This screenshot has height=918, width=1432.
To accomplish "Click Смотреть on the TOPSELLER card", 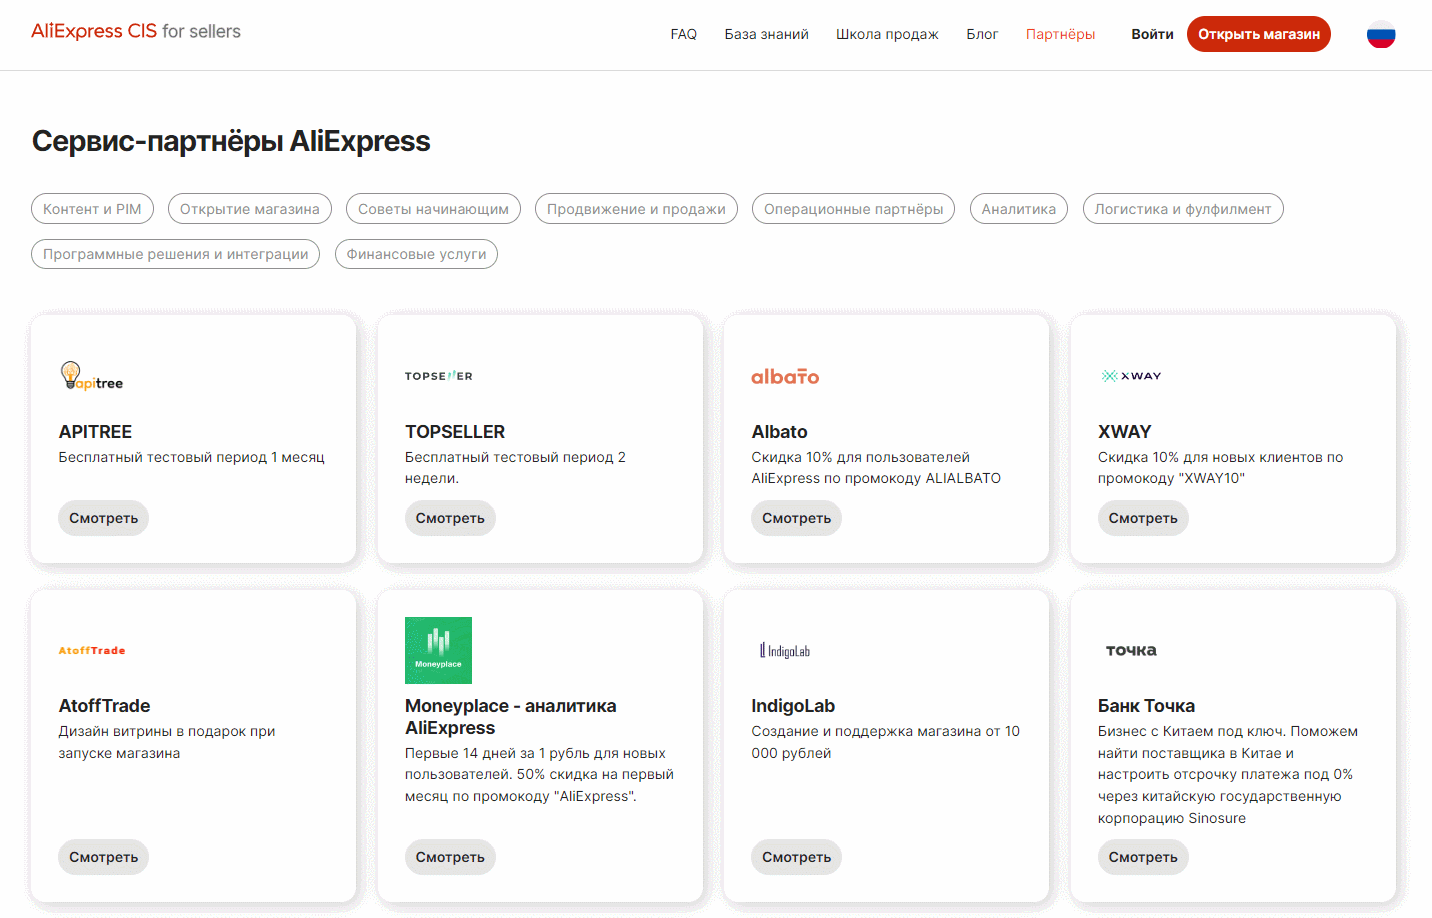I will pyautogui.click(x=450, y=518).
